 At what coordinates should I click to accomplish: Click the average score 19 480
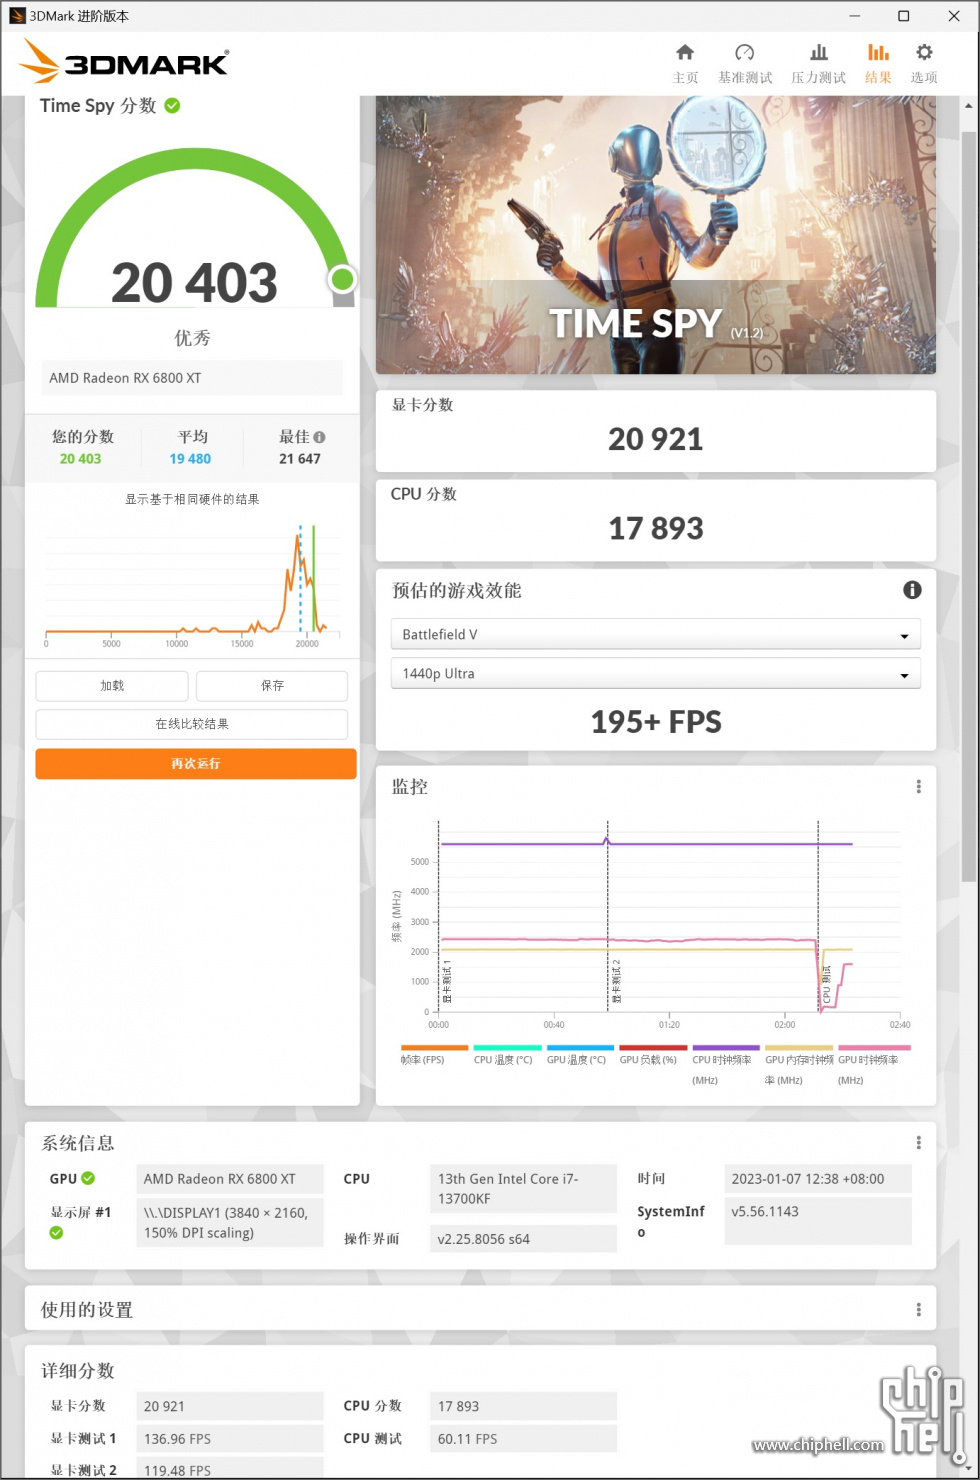point(190,459)
